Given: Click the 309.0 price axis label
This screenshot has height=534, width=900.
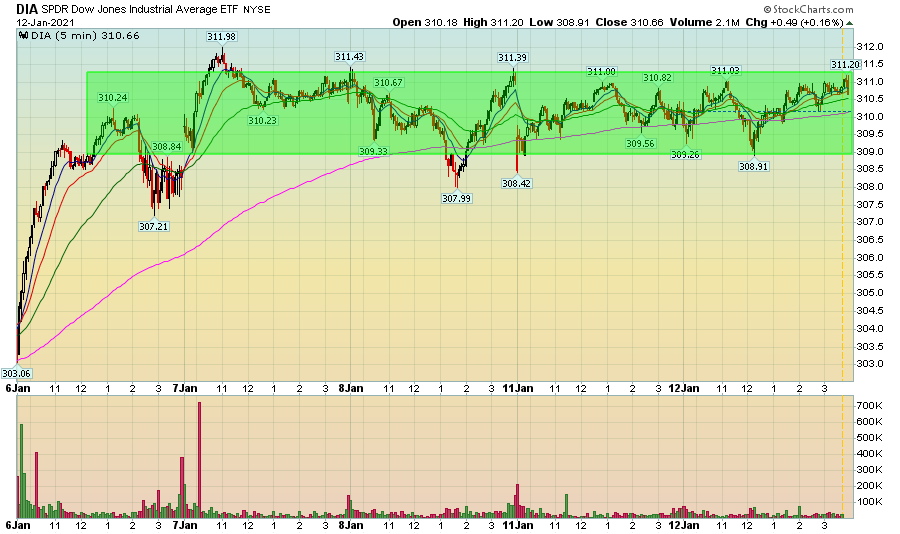Looking at the screenshot, I should (x=870, y=152).
